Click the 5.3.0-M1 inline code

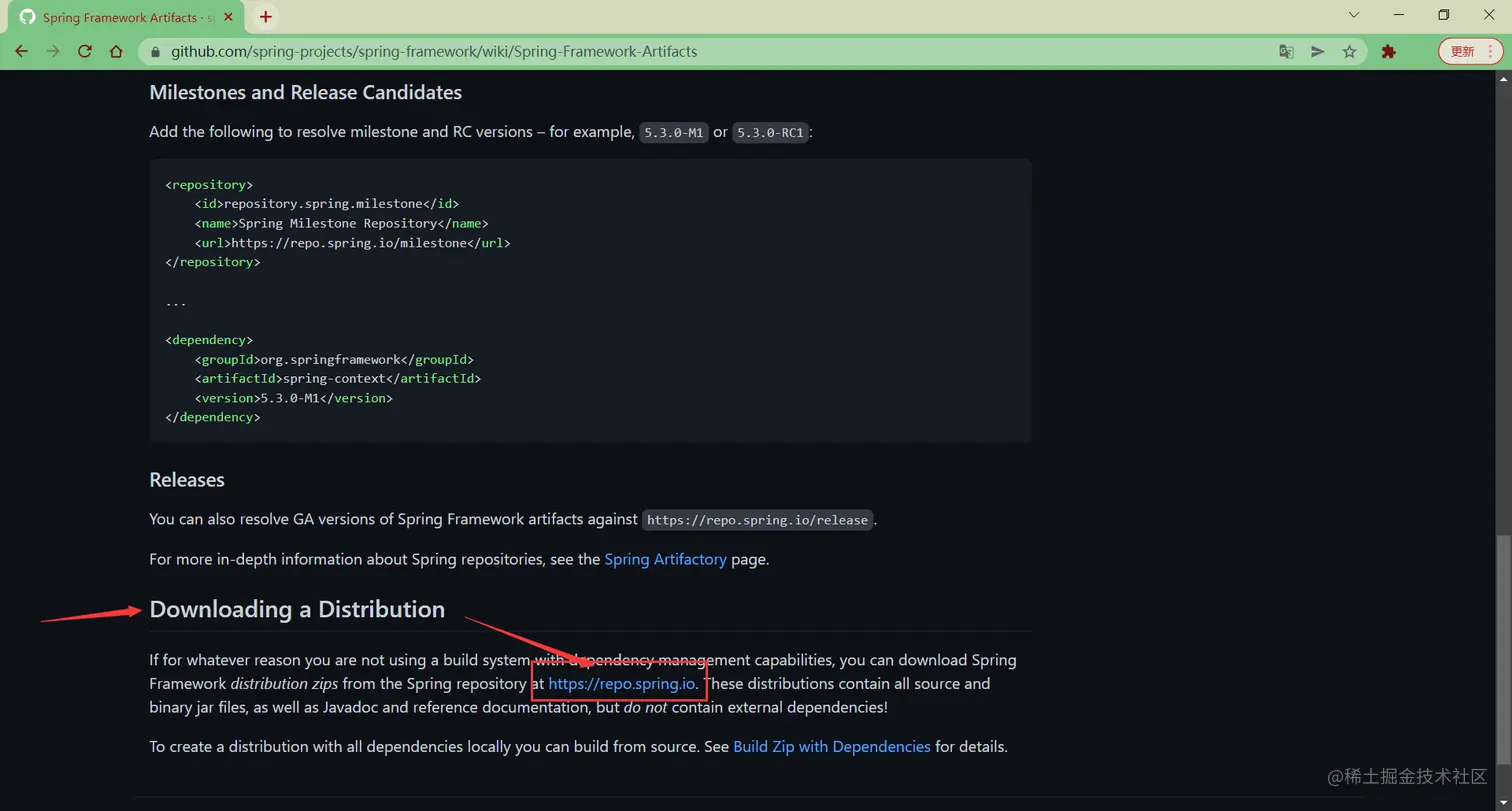674,133
